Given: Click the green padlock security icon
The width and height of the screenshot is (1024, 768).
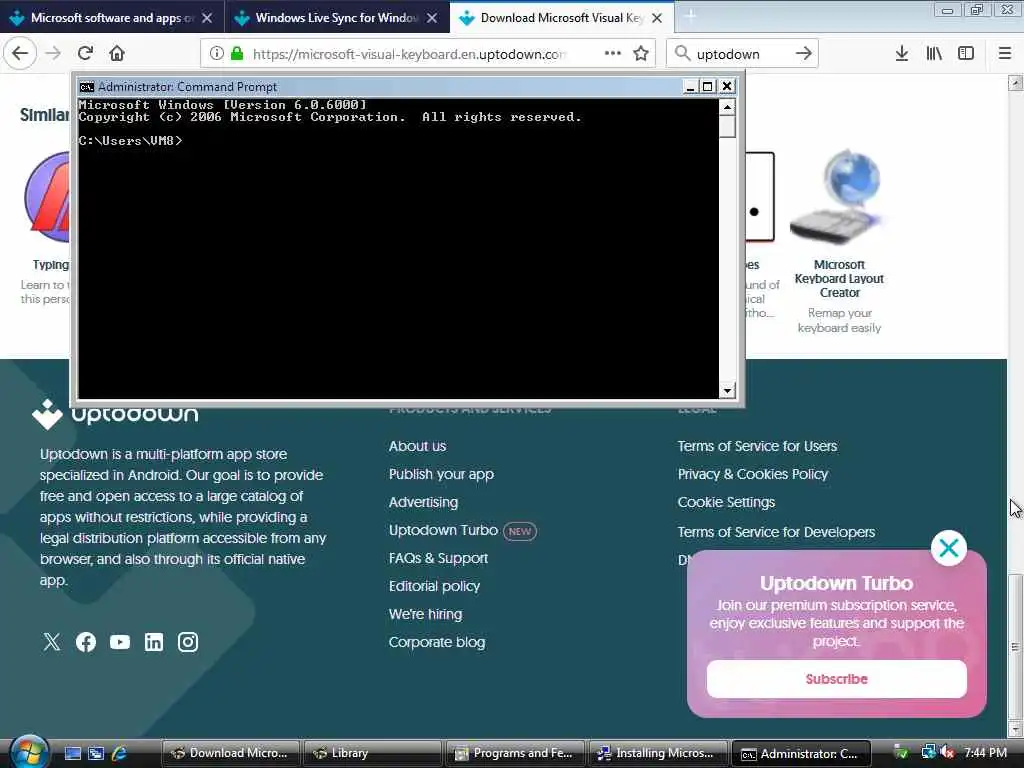Looking at the screenshot, I should [x=237, y=54].
